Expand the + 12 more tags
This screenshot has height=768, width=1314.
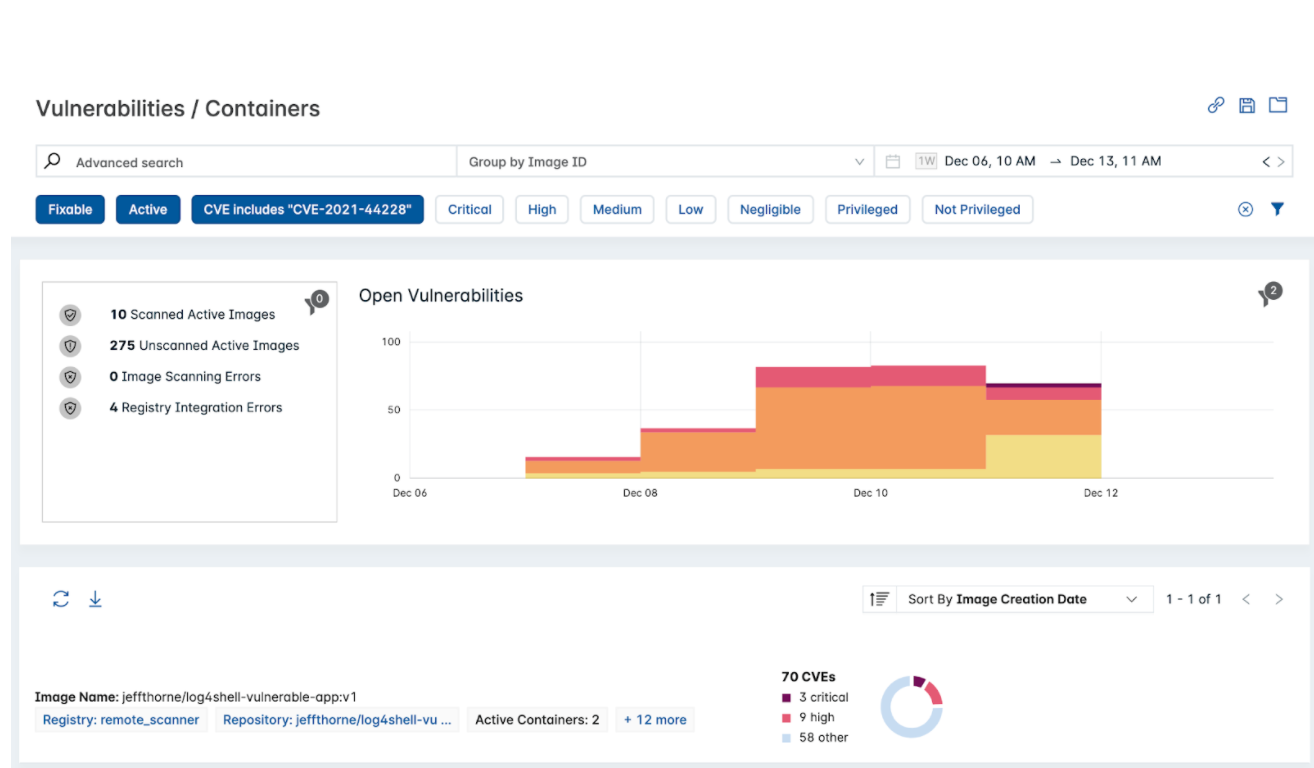click(655, 720)
